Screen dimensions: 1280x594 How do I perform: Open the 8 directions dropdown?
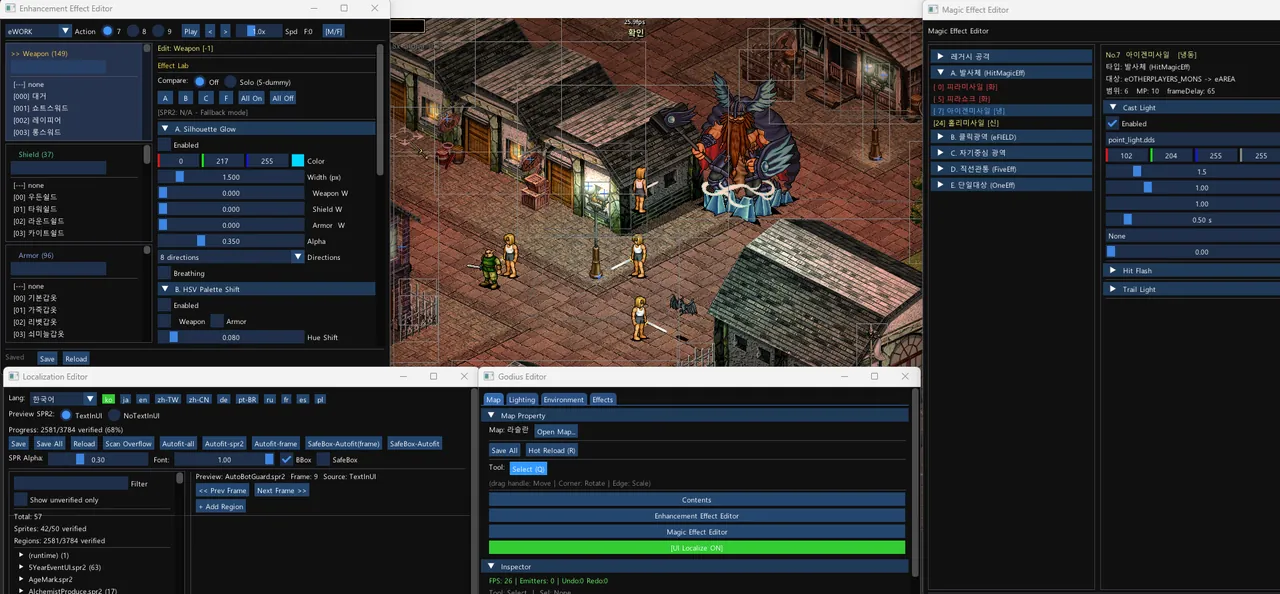pyautogui.click(x=230, y=257)
